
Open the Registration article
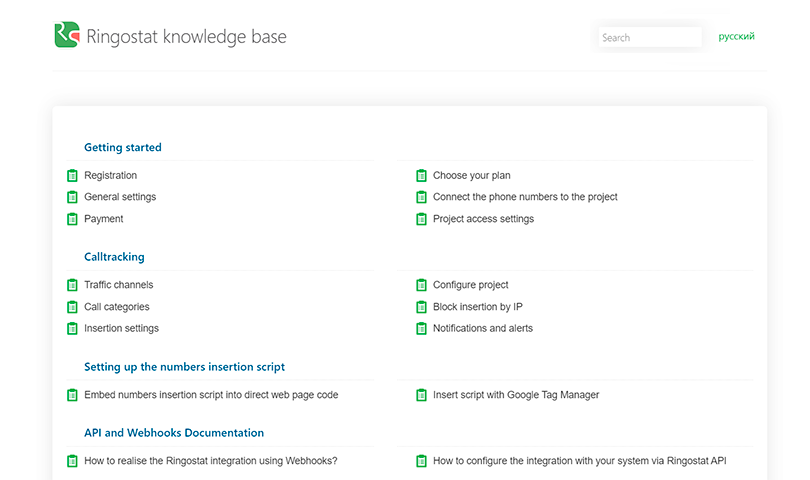111,175
